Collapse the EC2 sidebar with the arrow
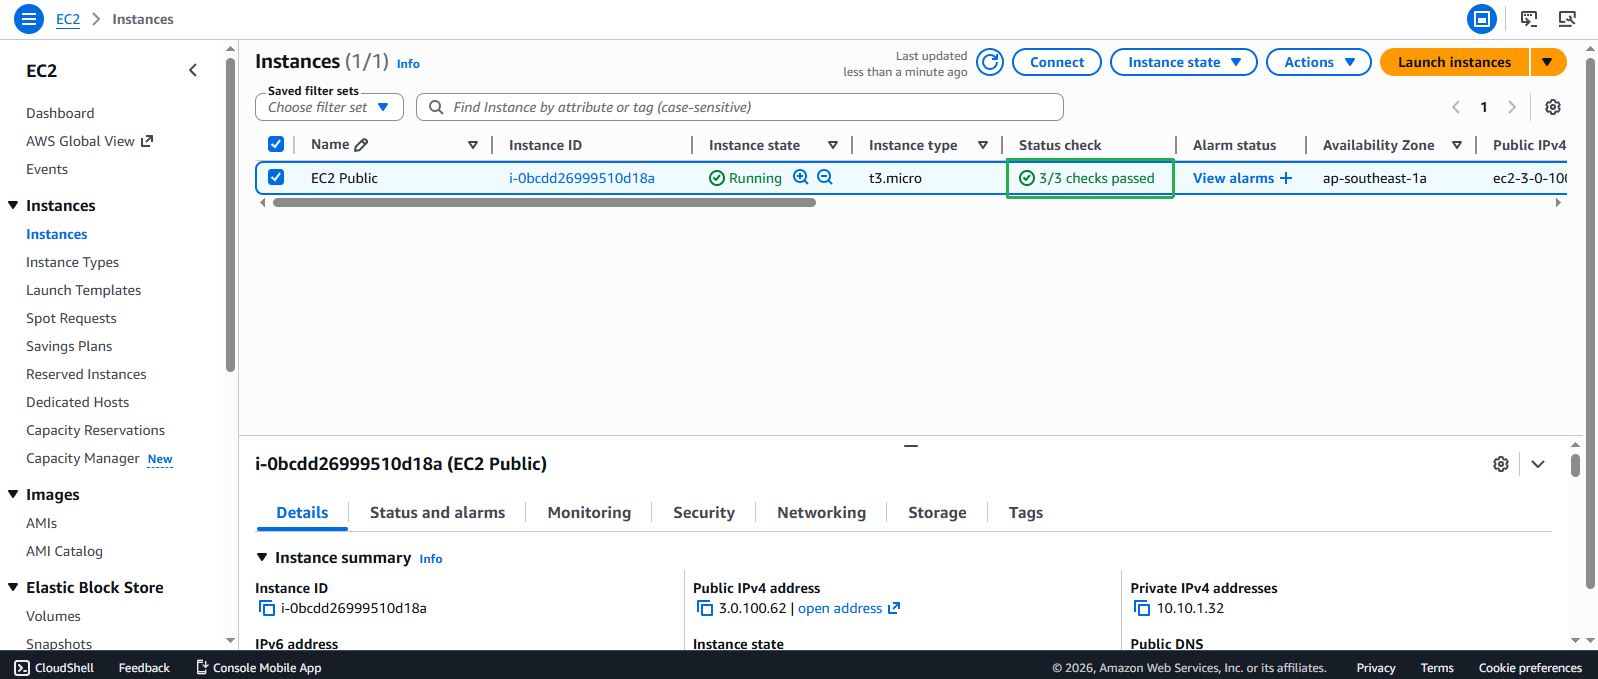 [193, 70]
